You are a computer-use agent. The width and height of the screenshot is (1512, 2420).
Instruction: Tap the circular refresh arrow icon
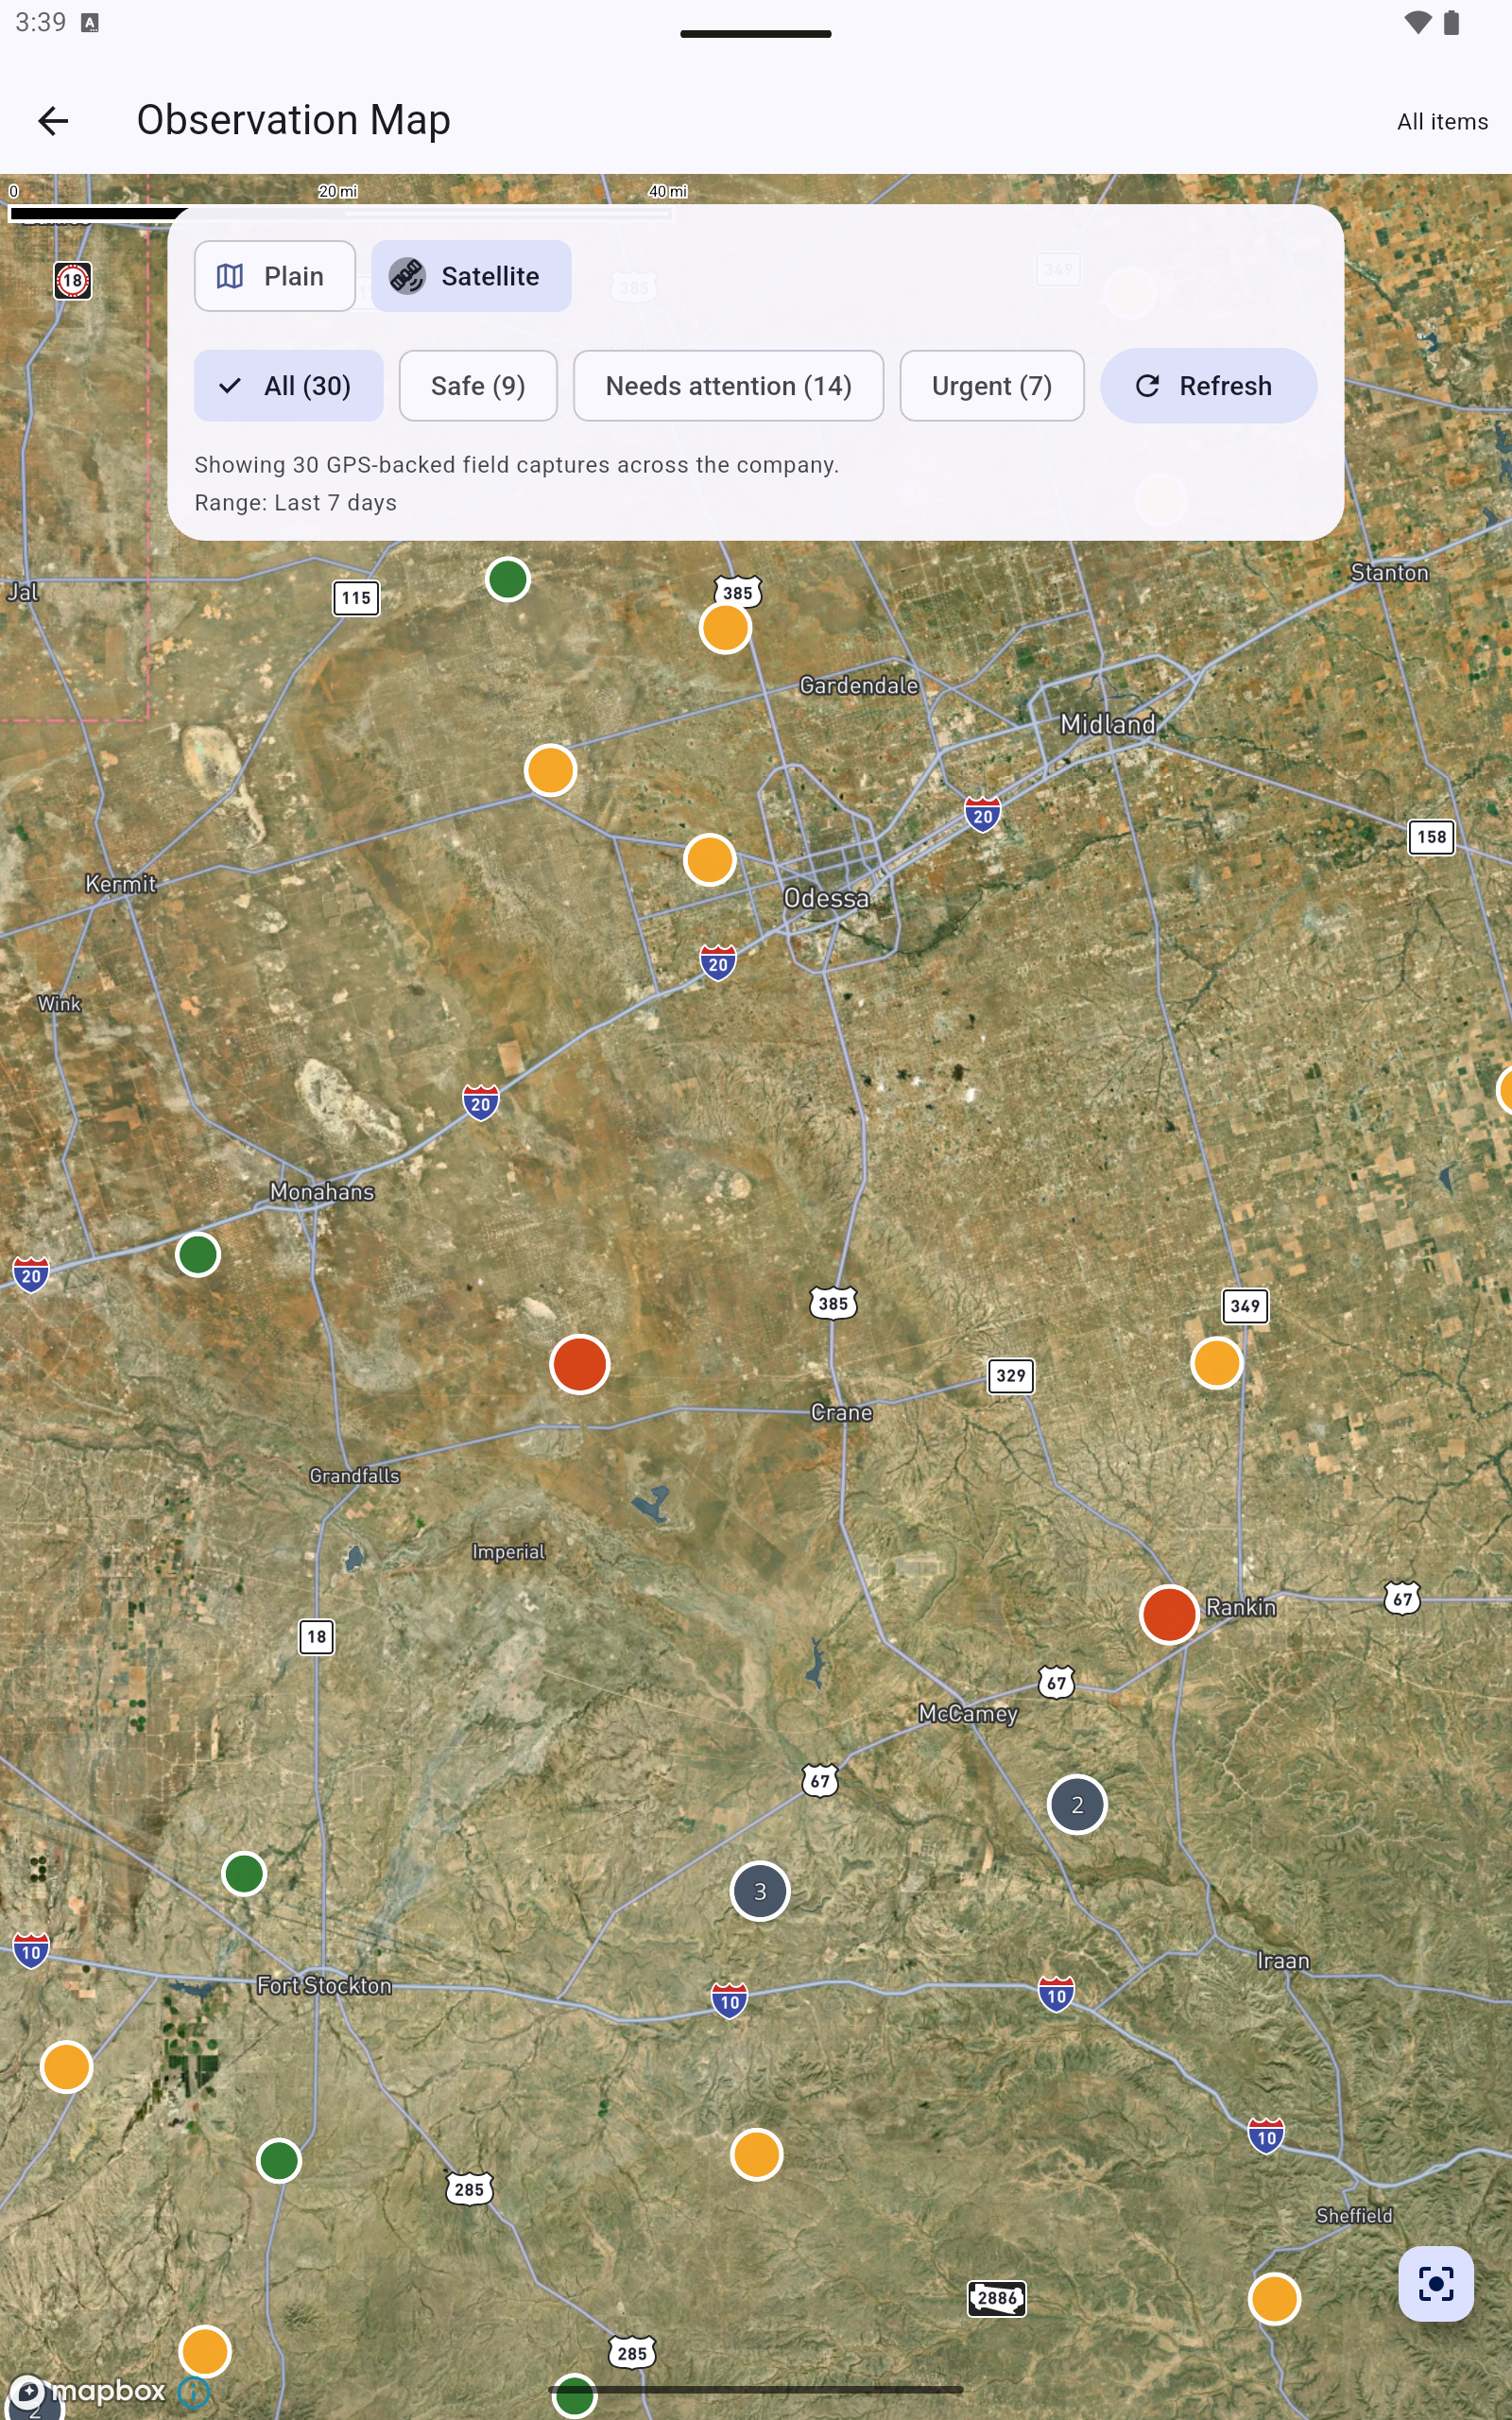click(1148, 385)
